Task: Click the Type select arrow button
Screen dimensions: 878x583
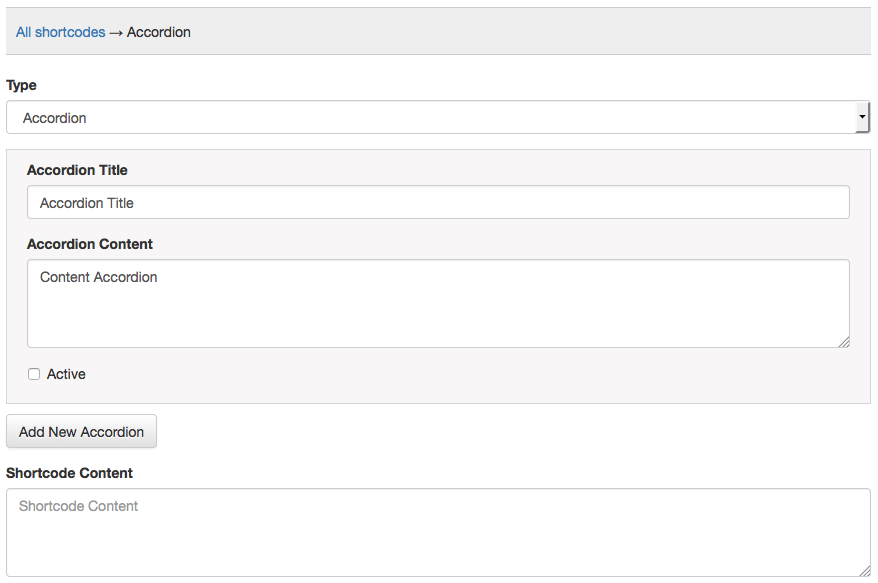Action: [862, 118]
